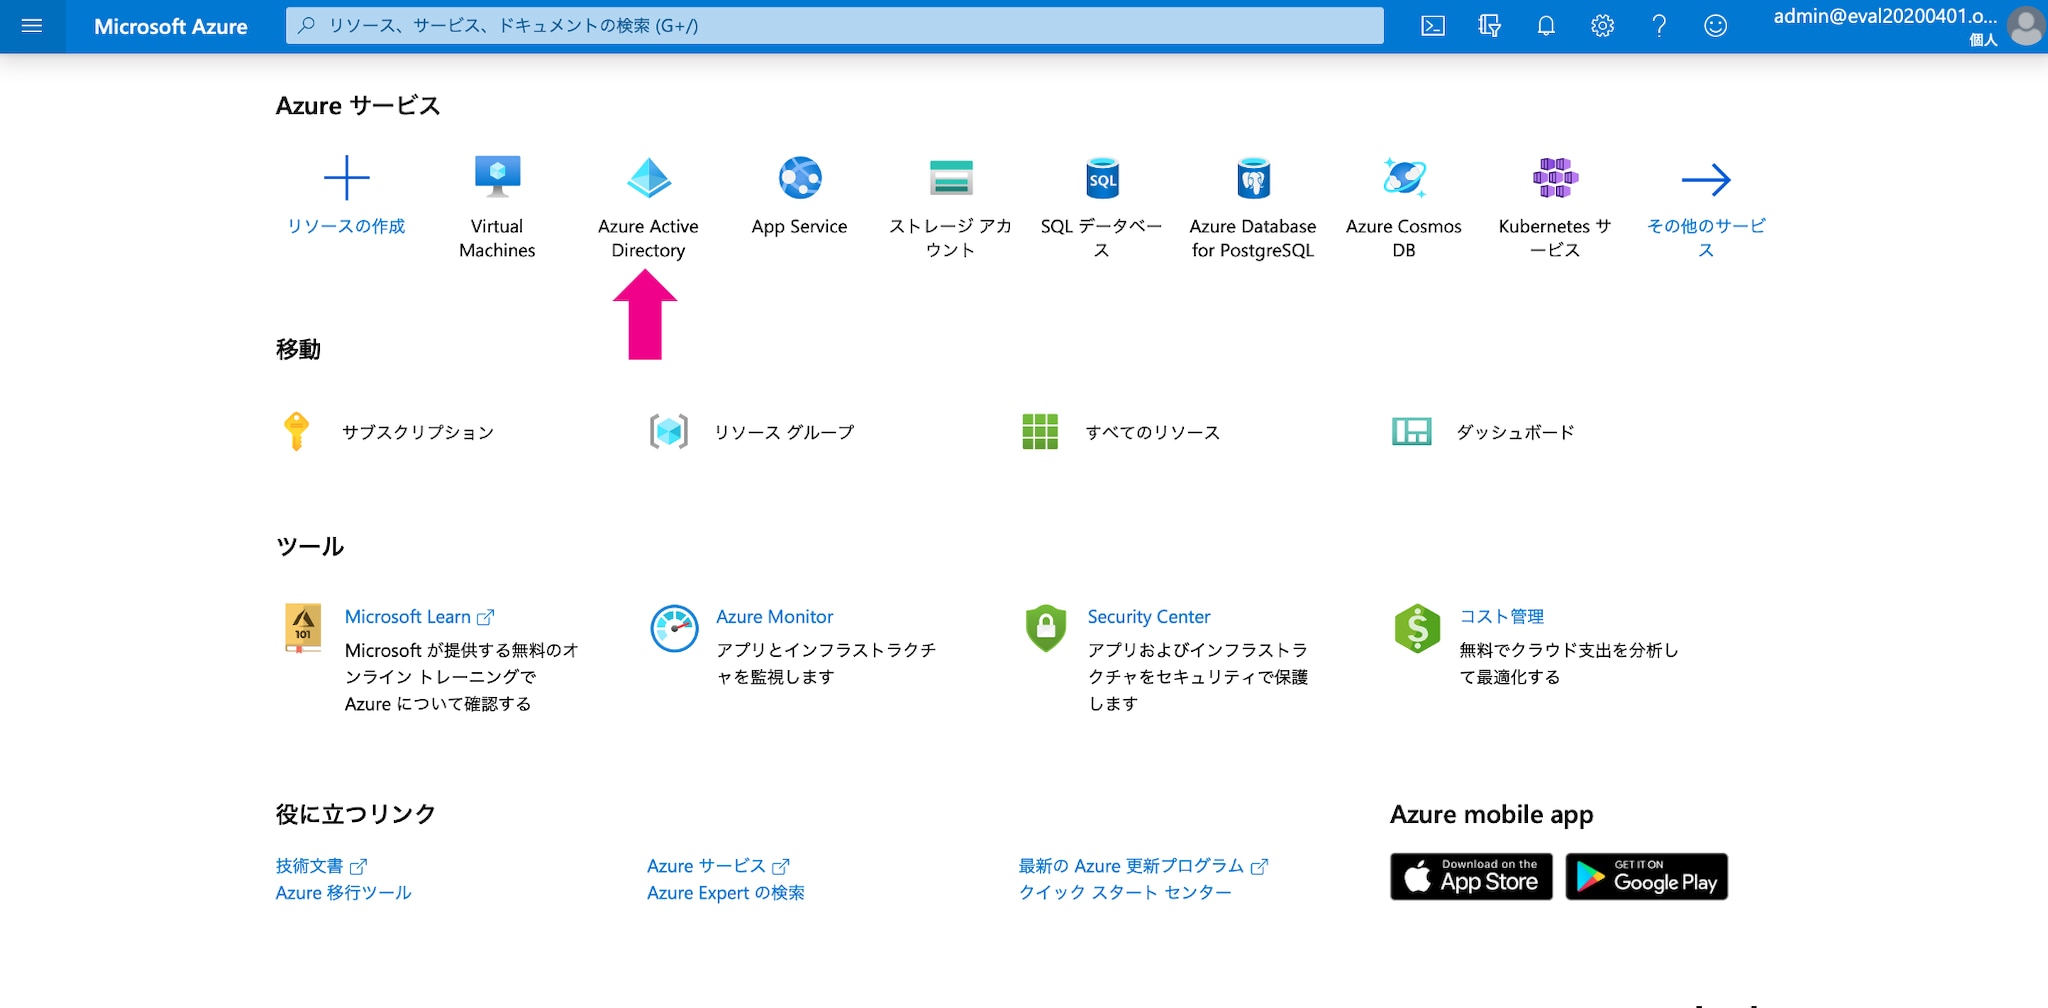This screenshot has width=2048, height=1008.
Task: Open the Azure サービス useful link
Action: tap(719, 866)
